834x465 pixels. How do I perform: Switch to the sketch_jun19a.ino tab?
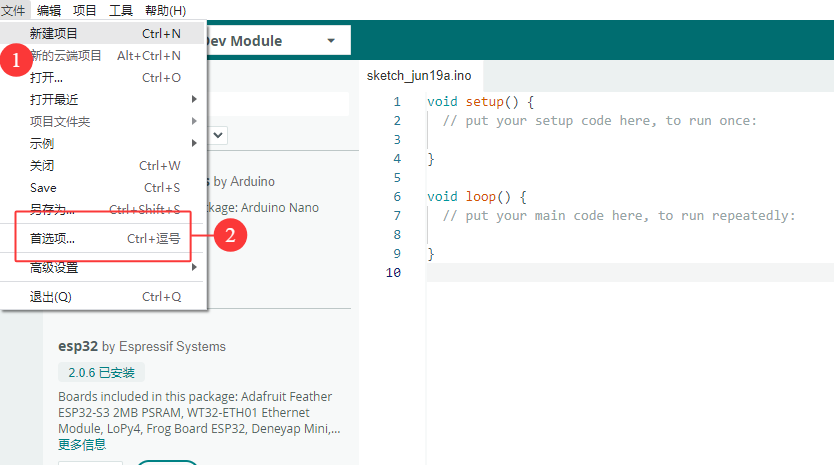419,76
